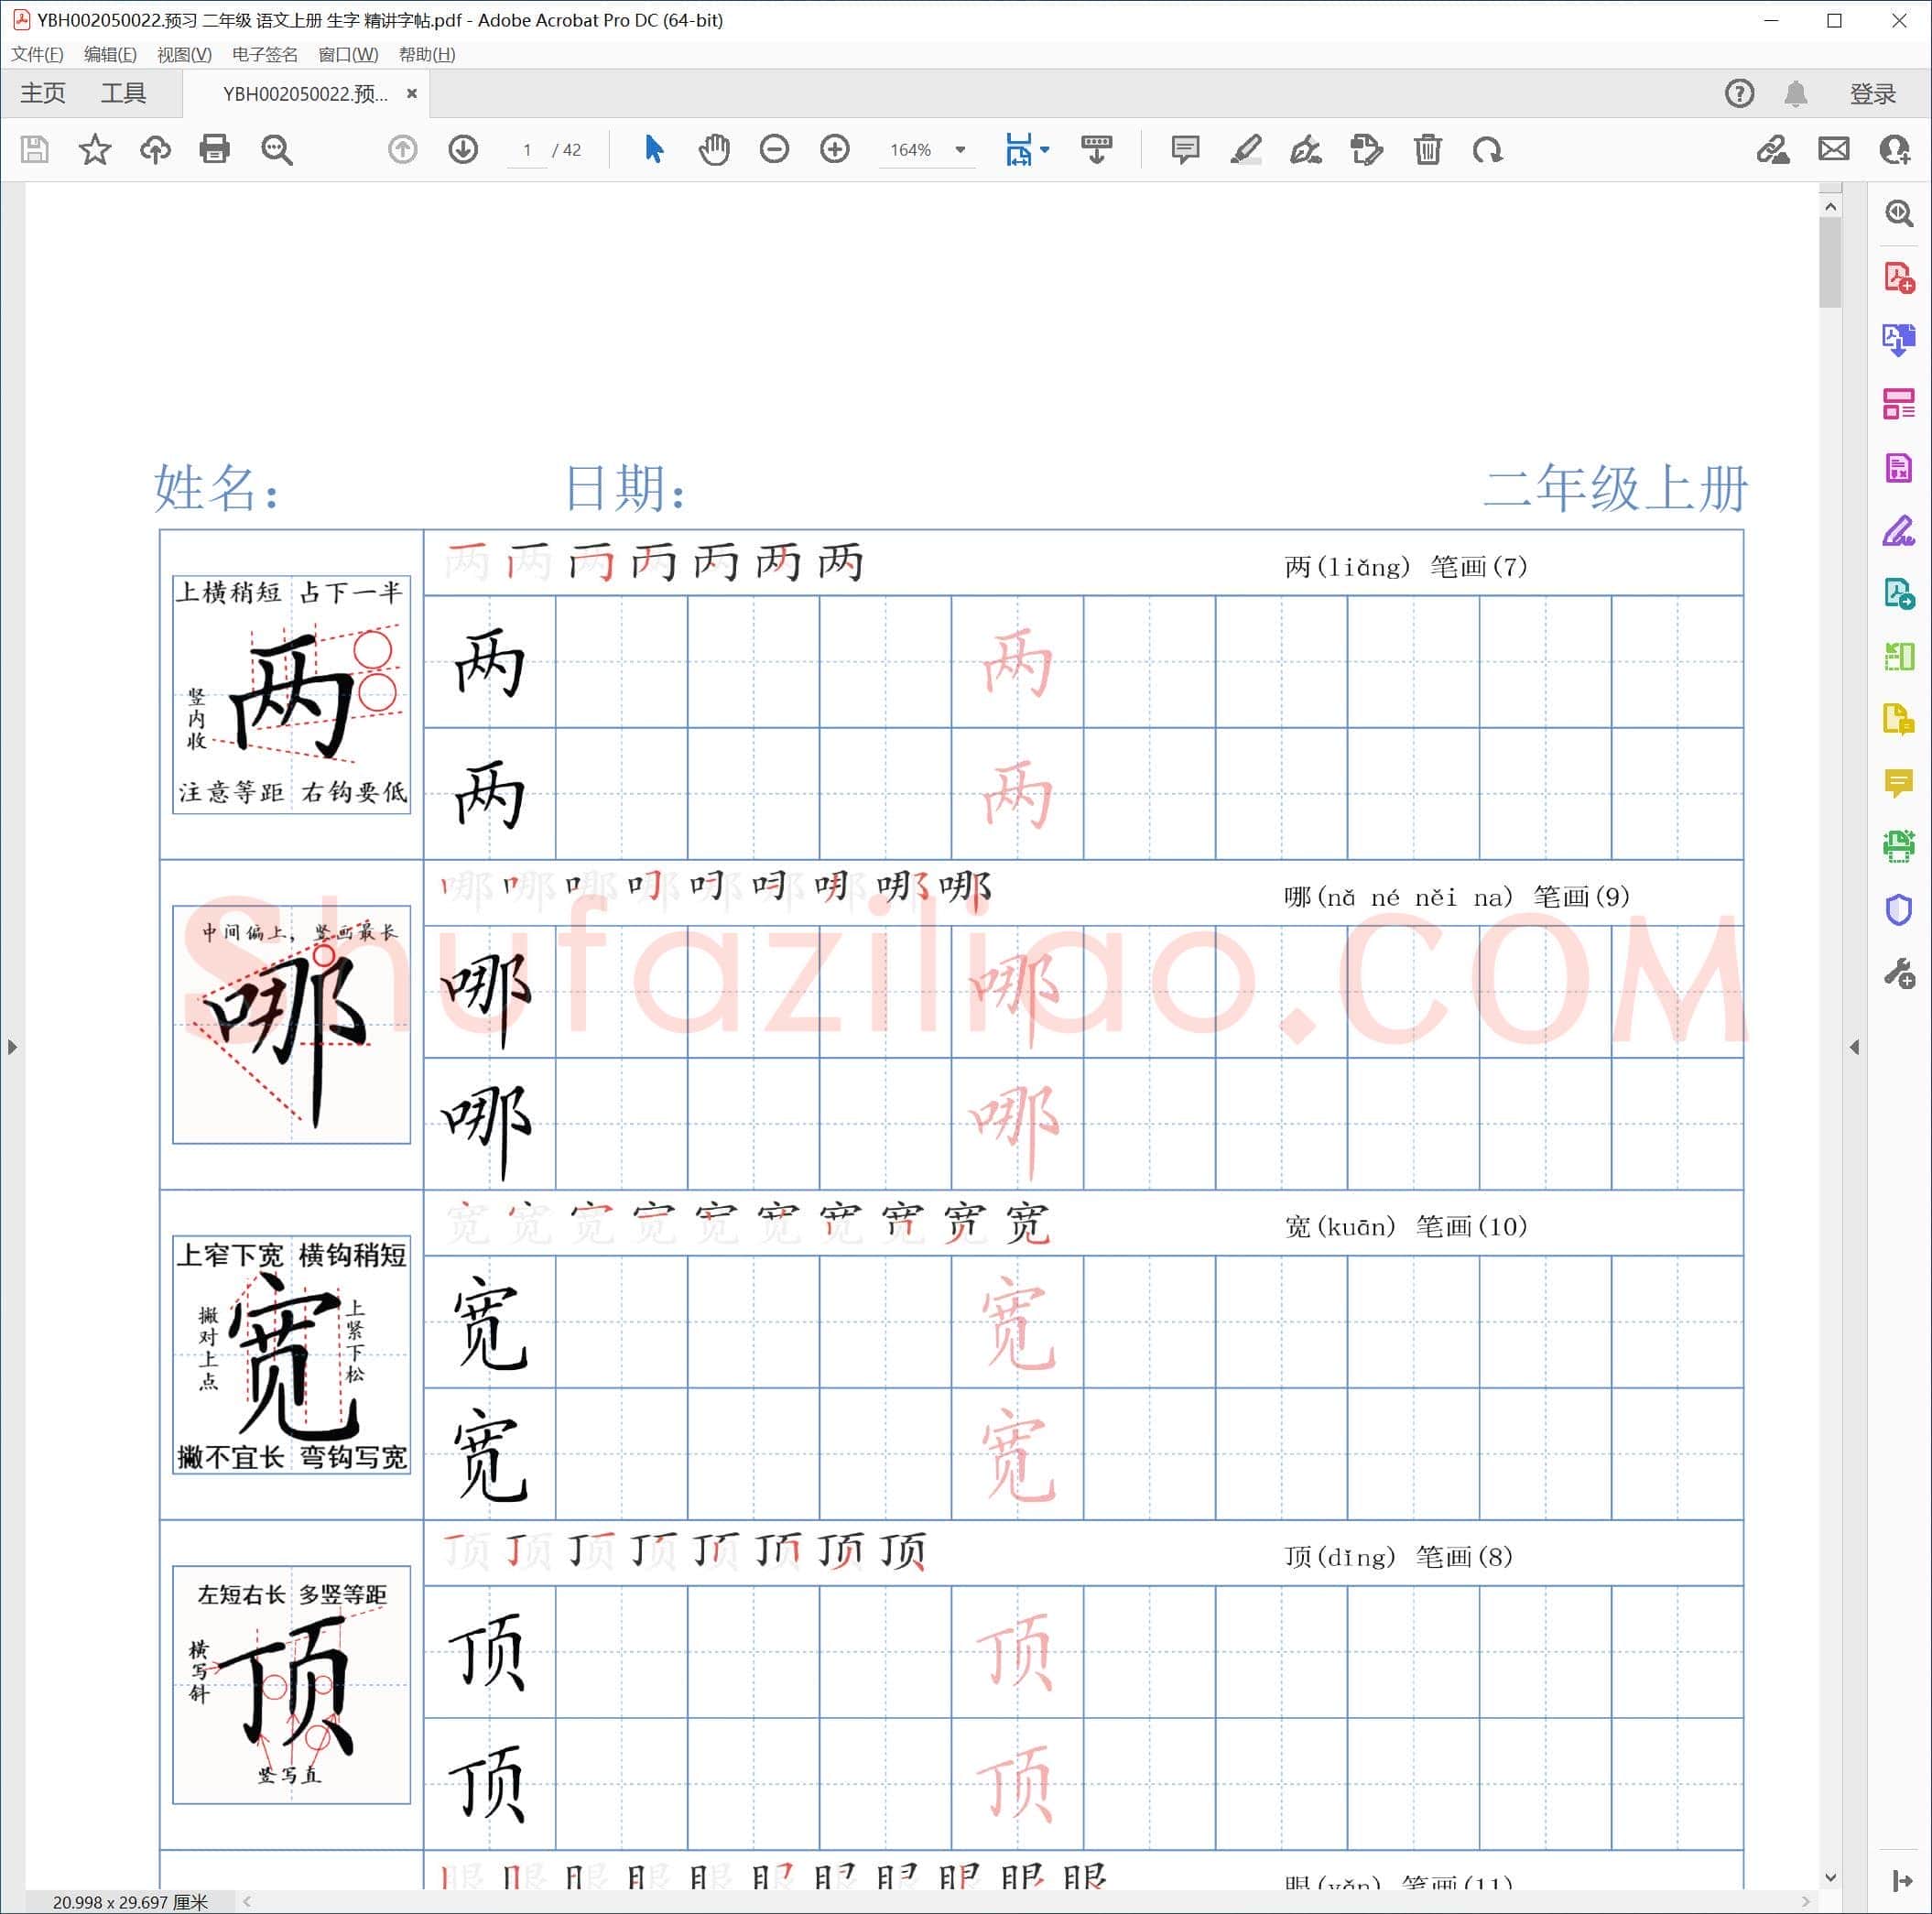Select the Highlight text tool

coord(1246,150)
